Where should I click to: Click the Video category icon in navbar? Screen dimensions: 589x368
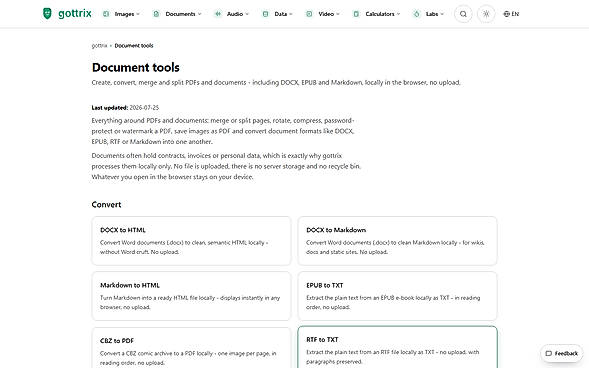(309, 14)
